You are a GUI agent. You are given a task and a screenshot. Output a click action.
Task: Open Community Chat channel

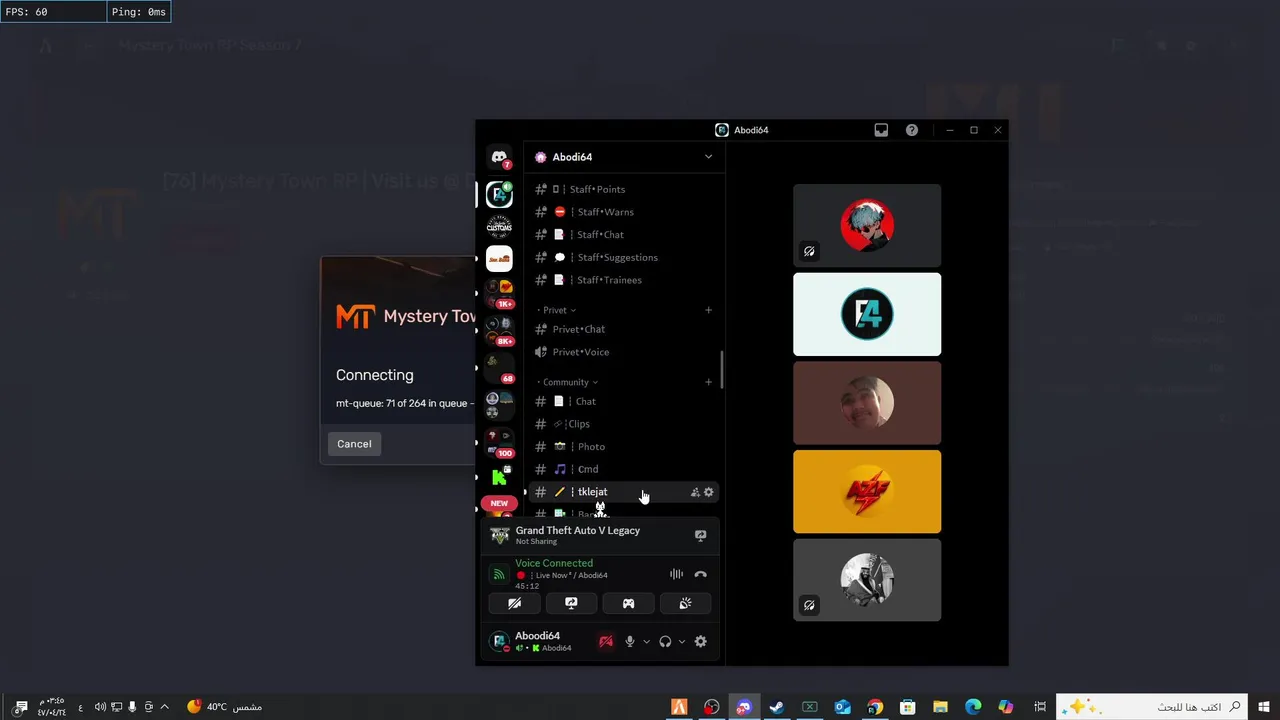pyautogui.click(x=622, y=401)
